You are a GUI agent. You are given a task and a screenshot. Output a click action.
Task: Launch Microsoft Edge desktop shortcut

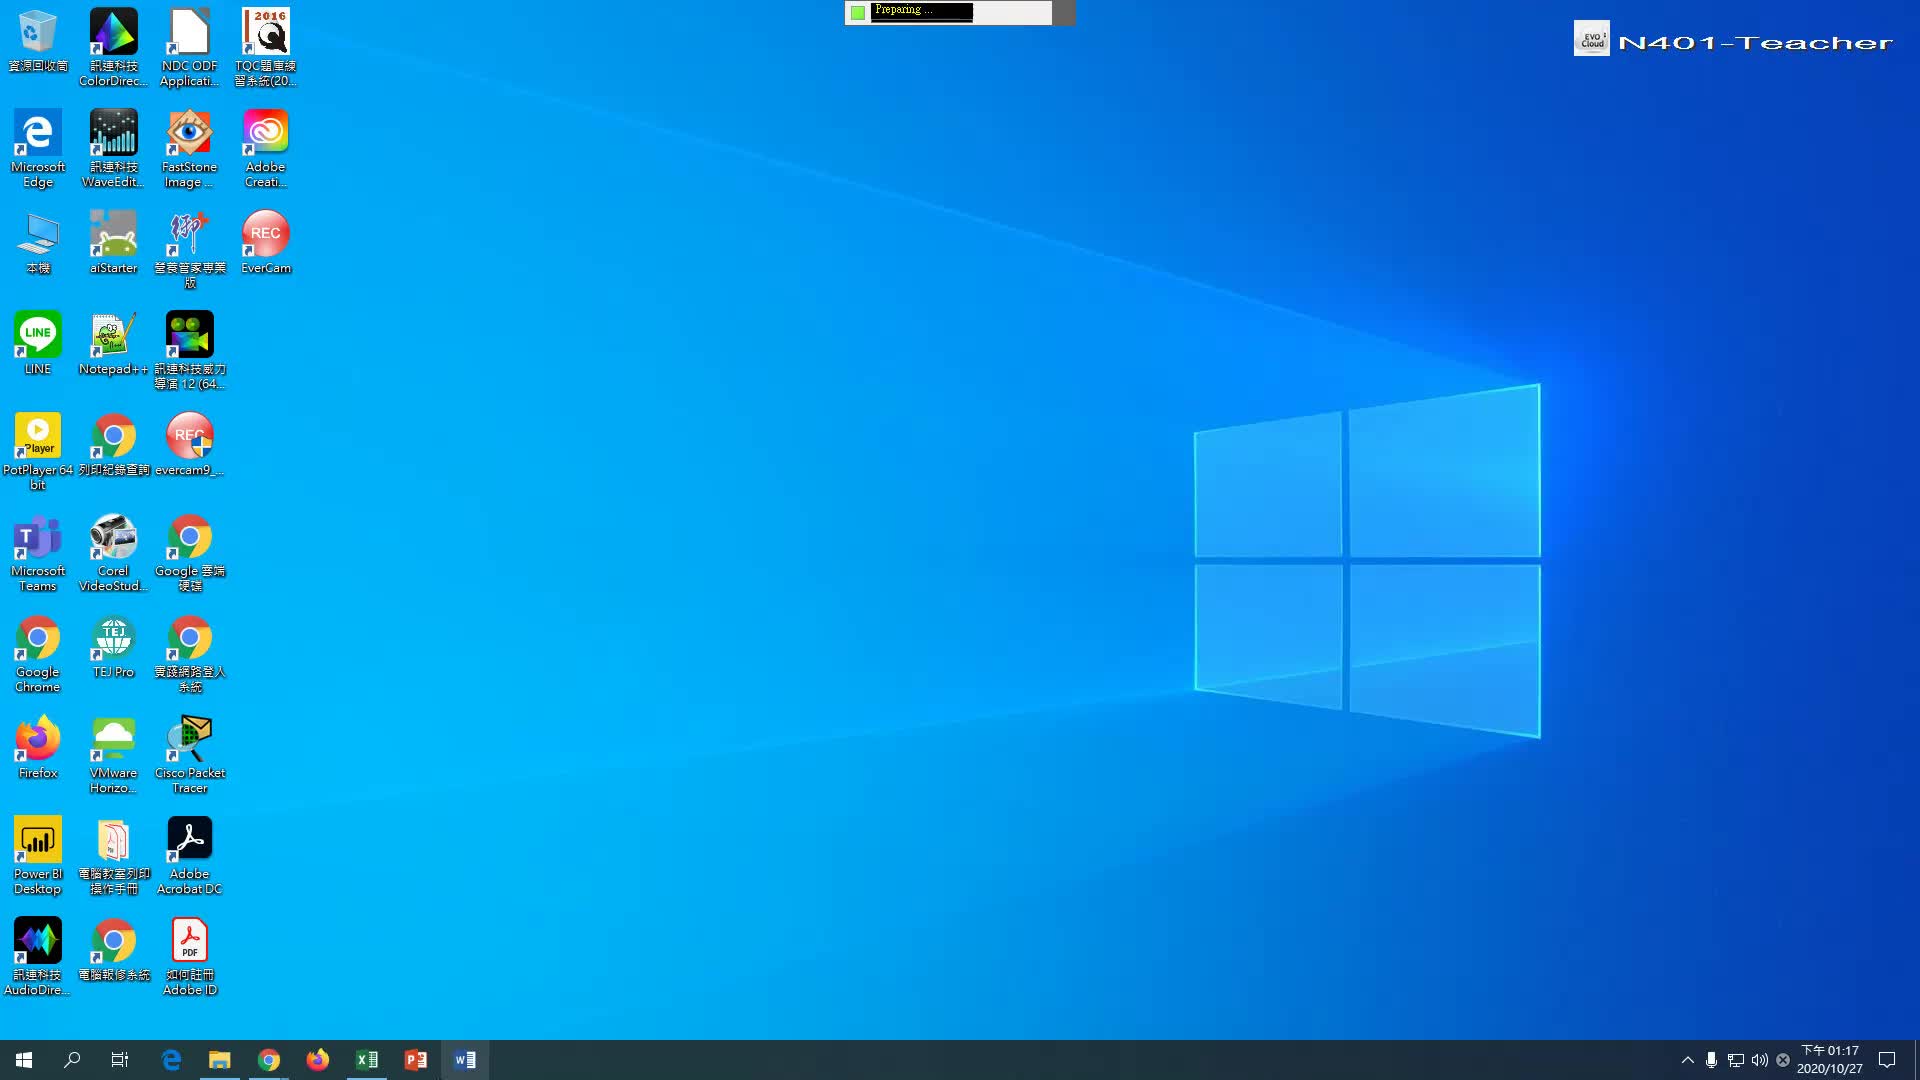click(38, 148)
